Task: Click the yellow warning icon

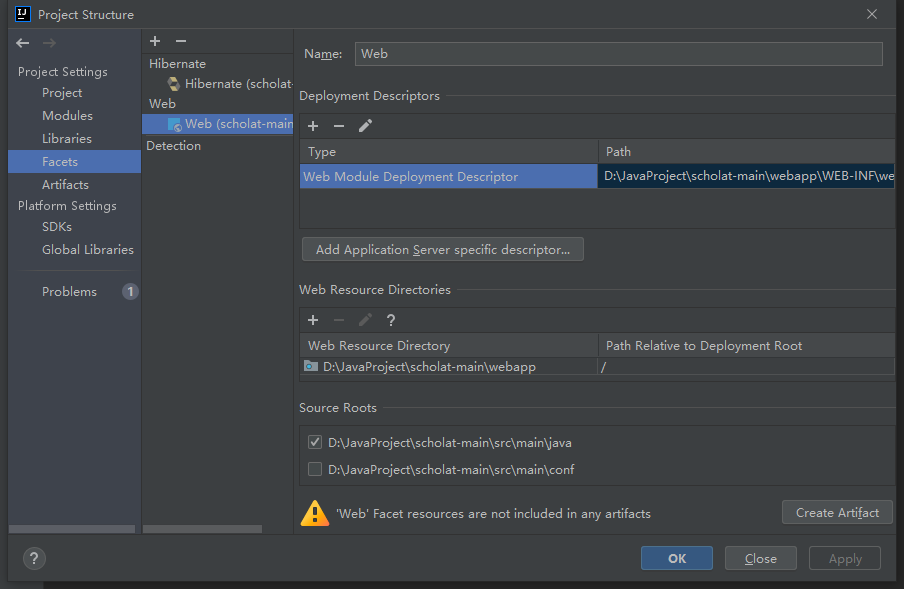Action: 315,513
